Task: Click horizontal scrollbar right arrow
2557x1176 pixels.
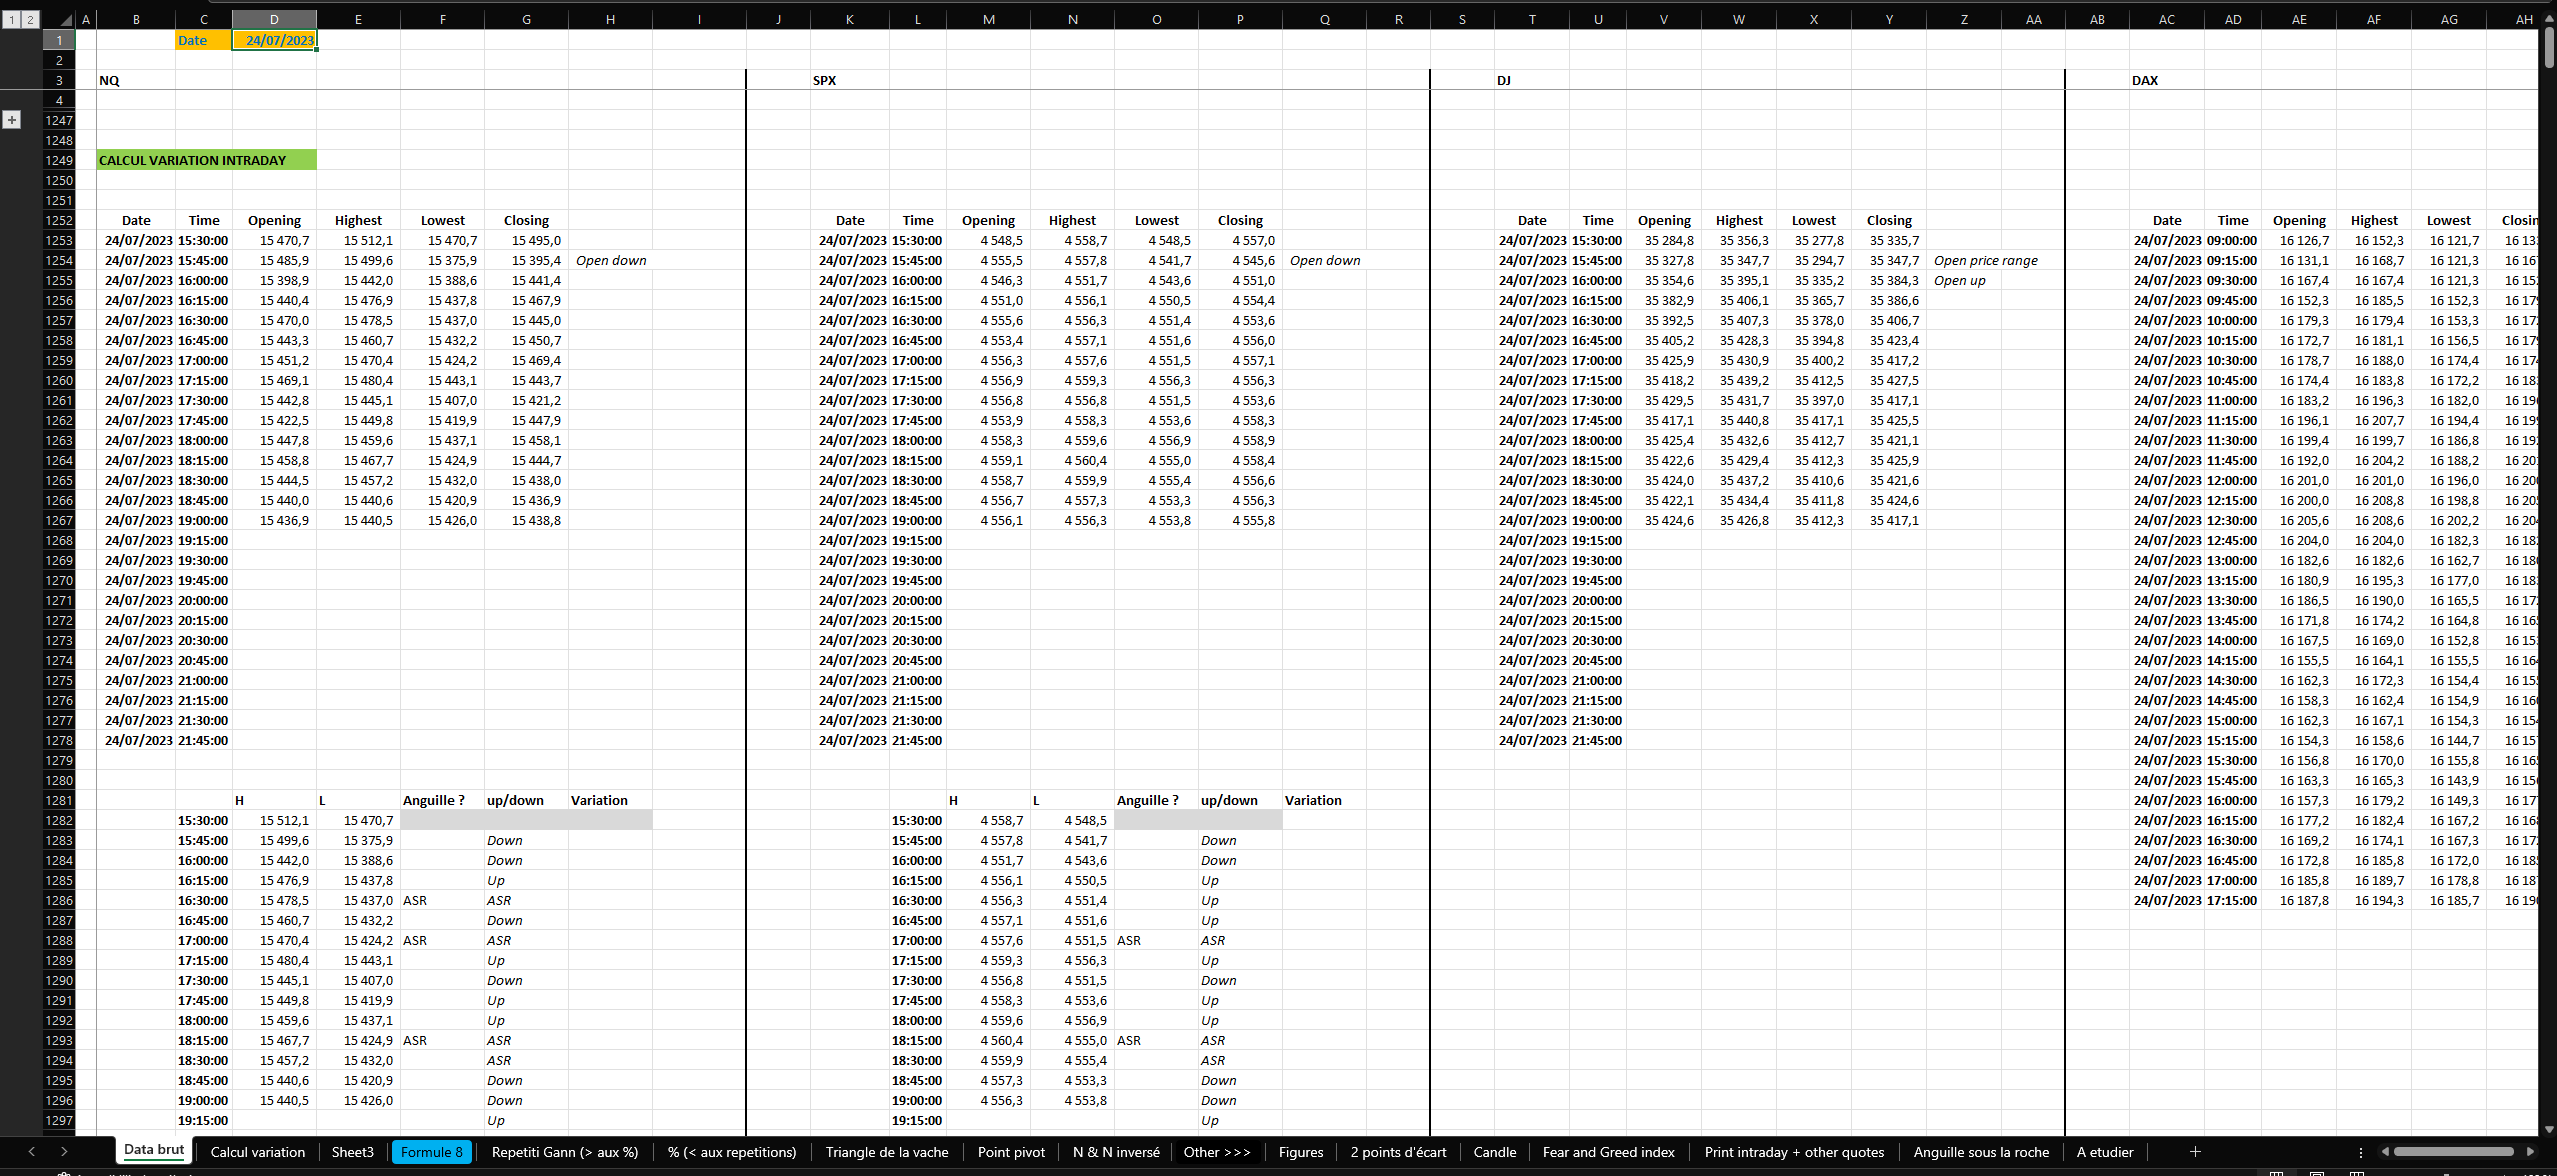Action: pyautogui.click(x=2531, y=1152)
